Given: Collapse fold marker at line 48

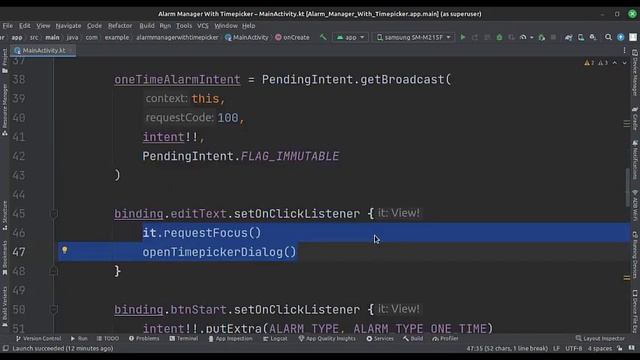Looking at the screenshot, I should point(53,271).
